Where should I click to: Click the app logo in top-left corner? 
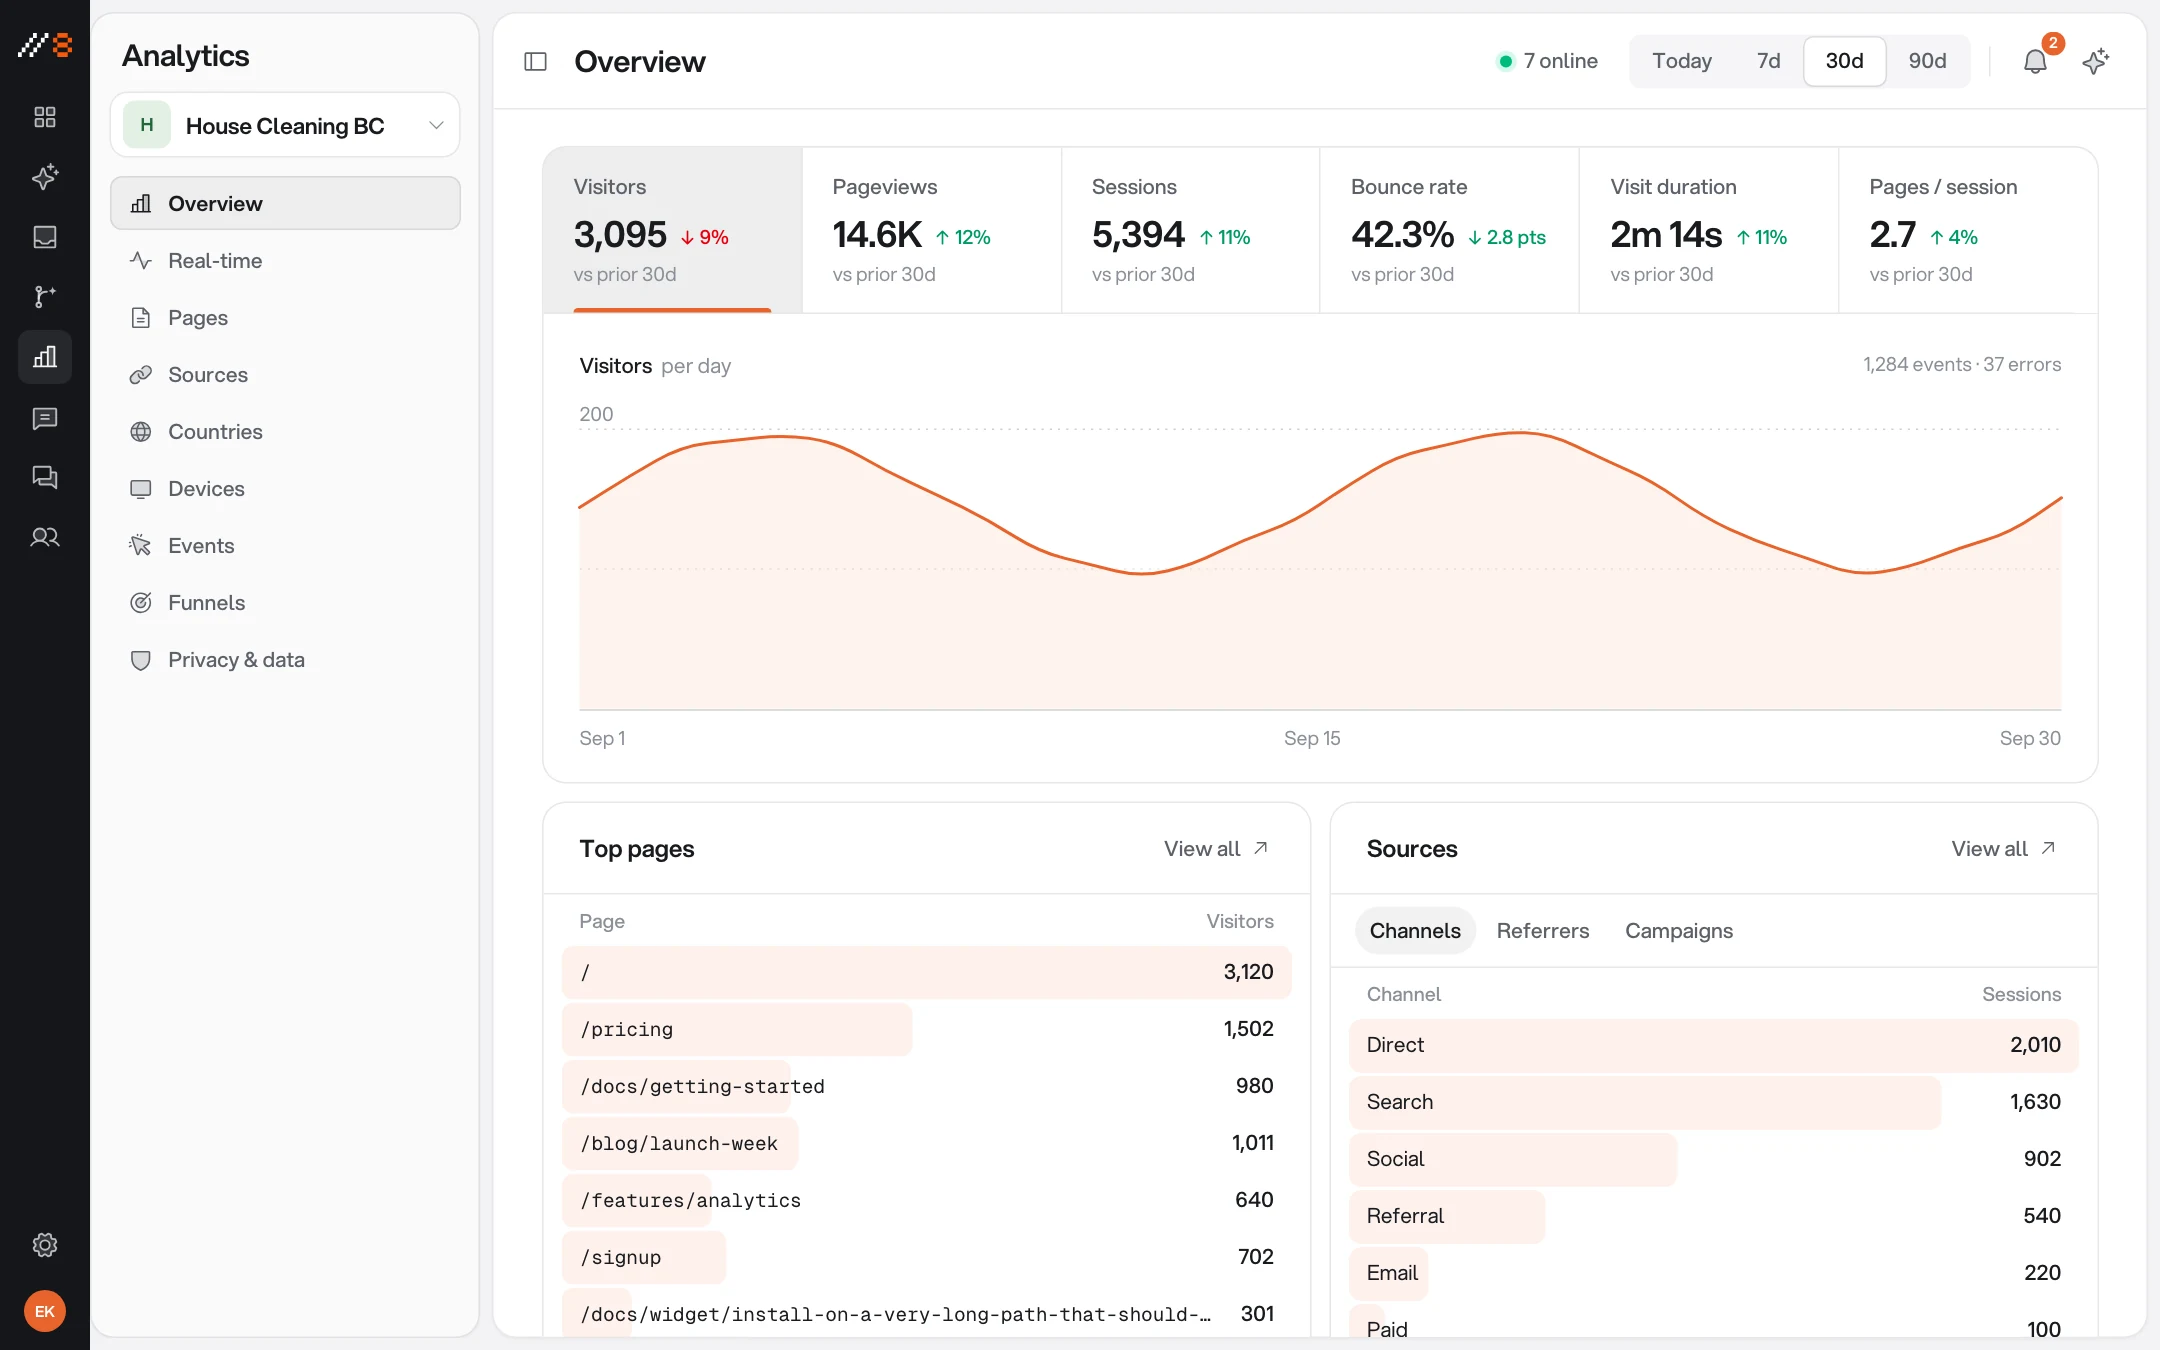pyautogui.click(x=45, y=45)
